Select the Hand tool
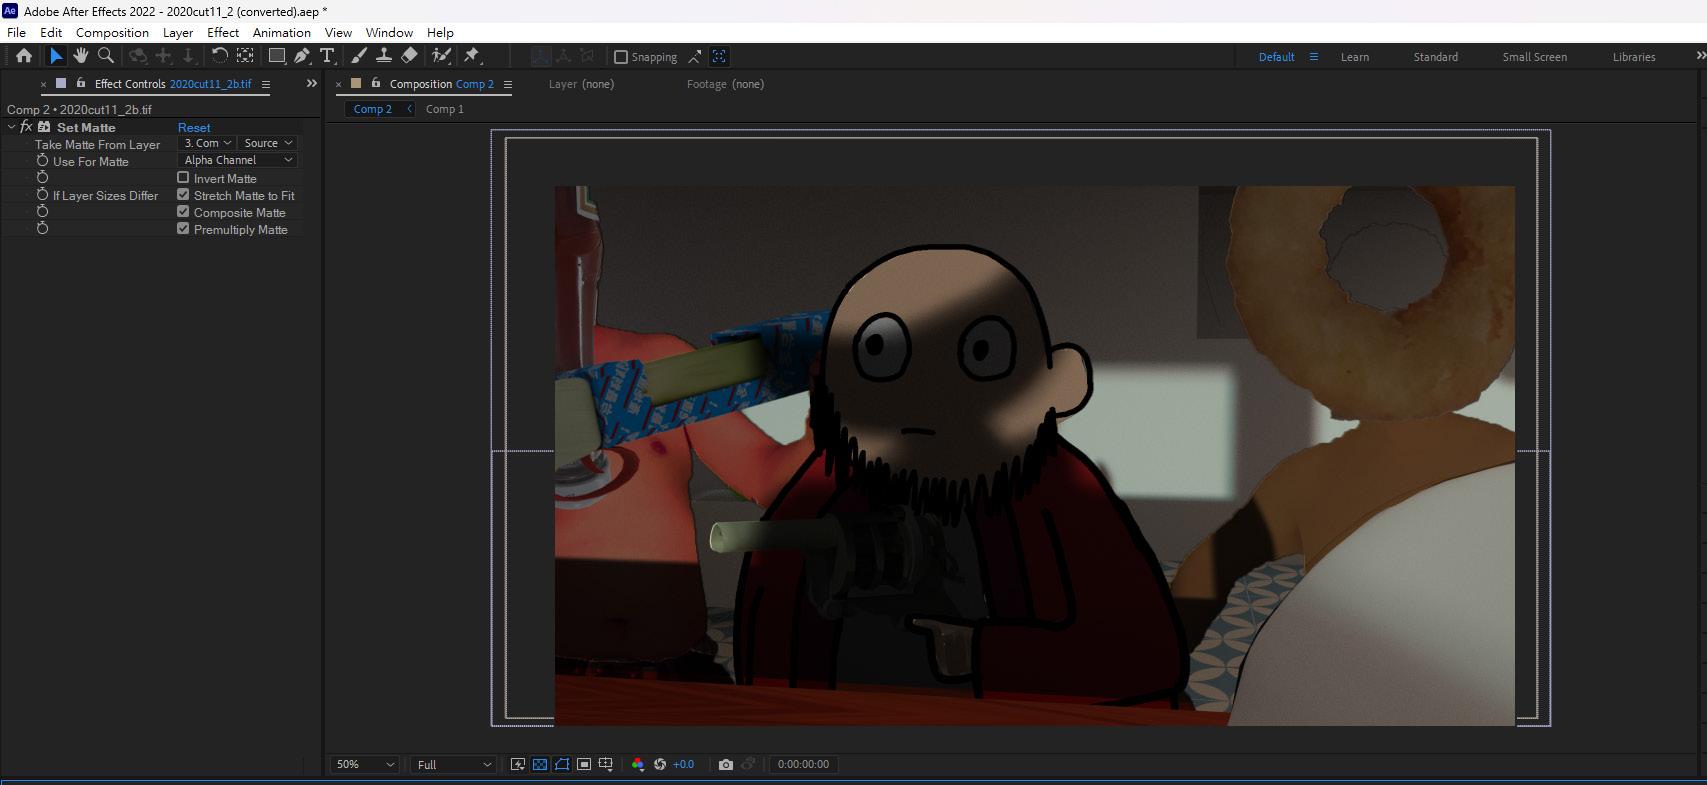This screenshot has width=1707, height=785. 81,56
